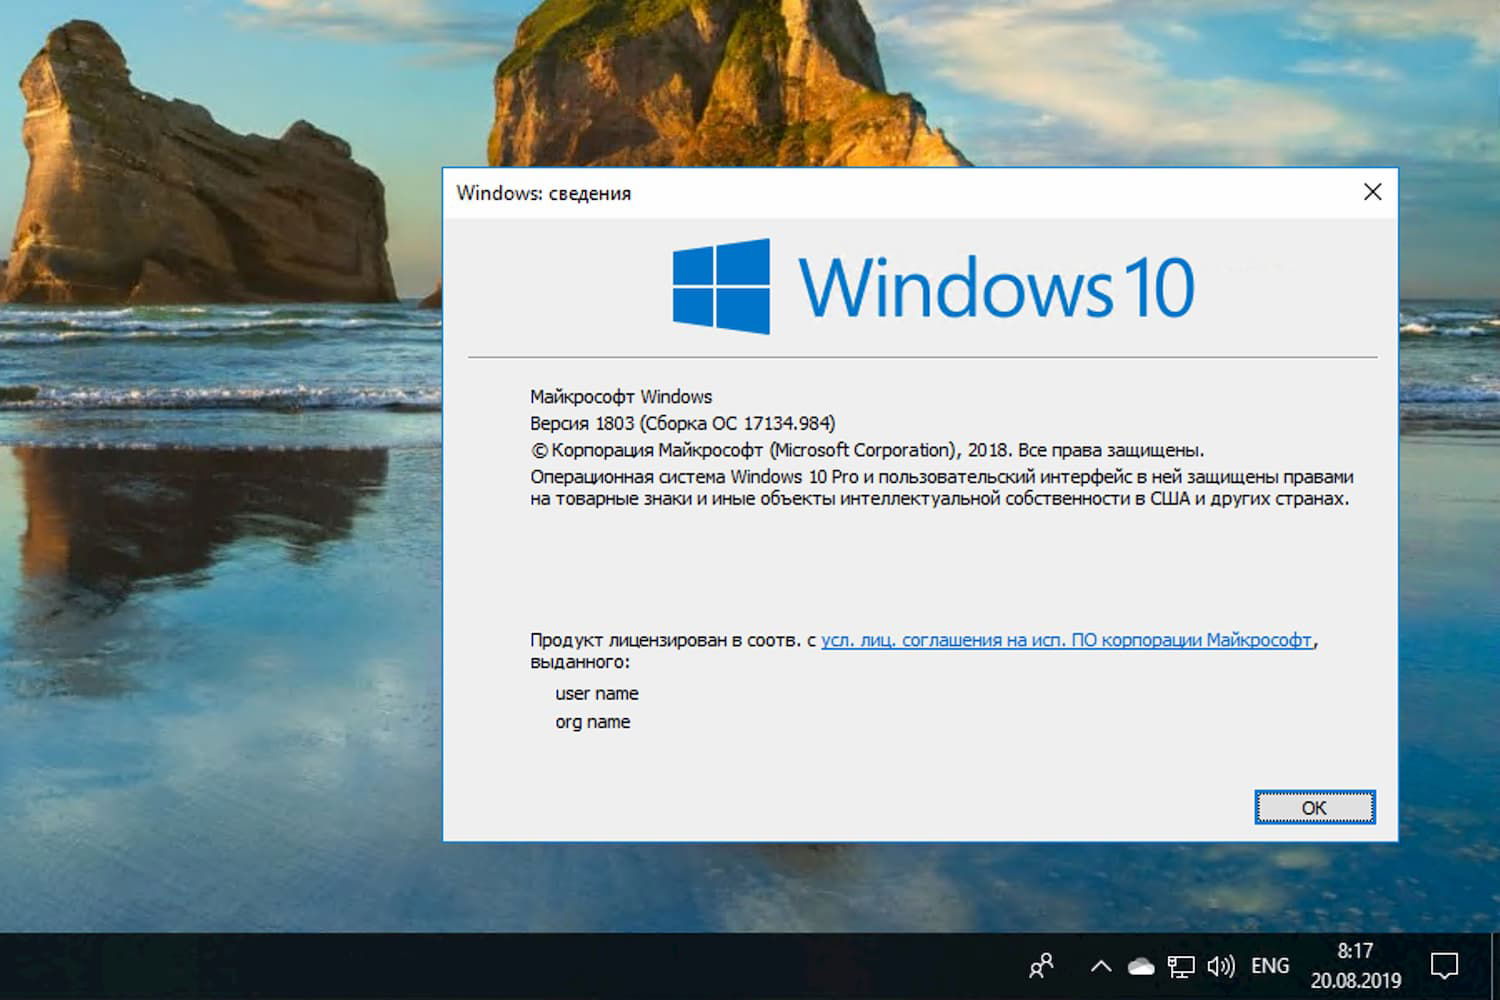The image size is (1500, 1000).
Task: Click the Windows: сведения title bar text
Action: coord(545,194)
